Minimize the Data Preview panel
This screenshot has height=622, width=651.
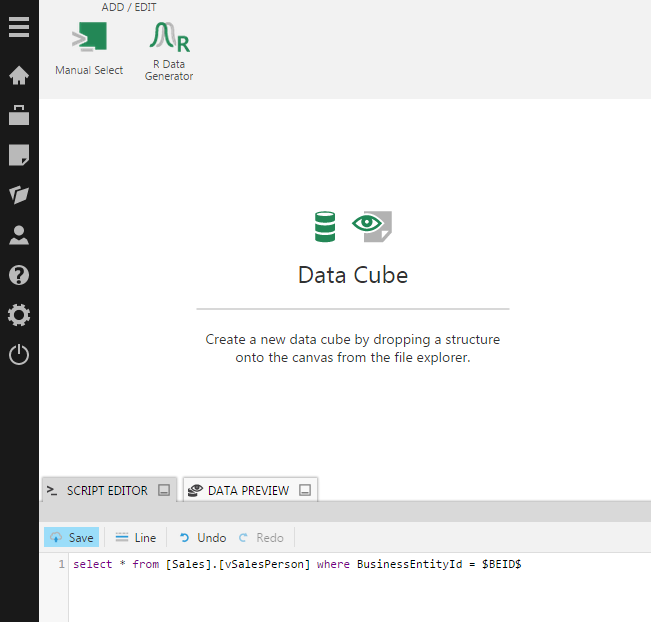tap(305, 490)
